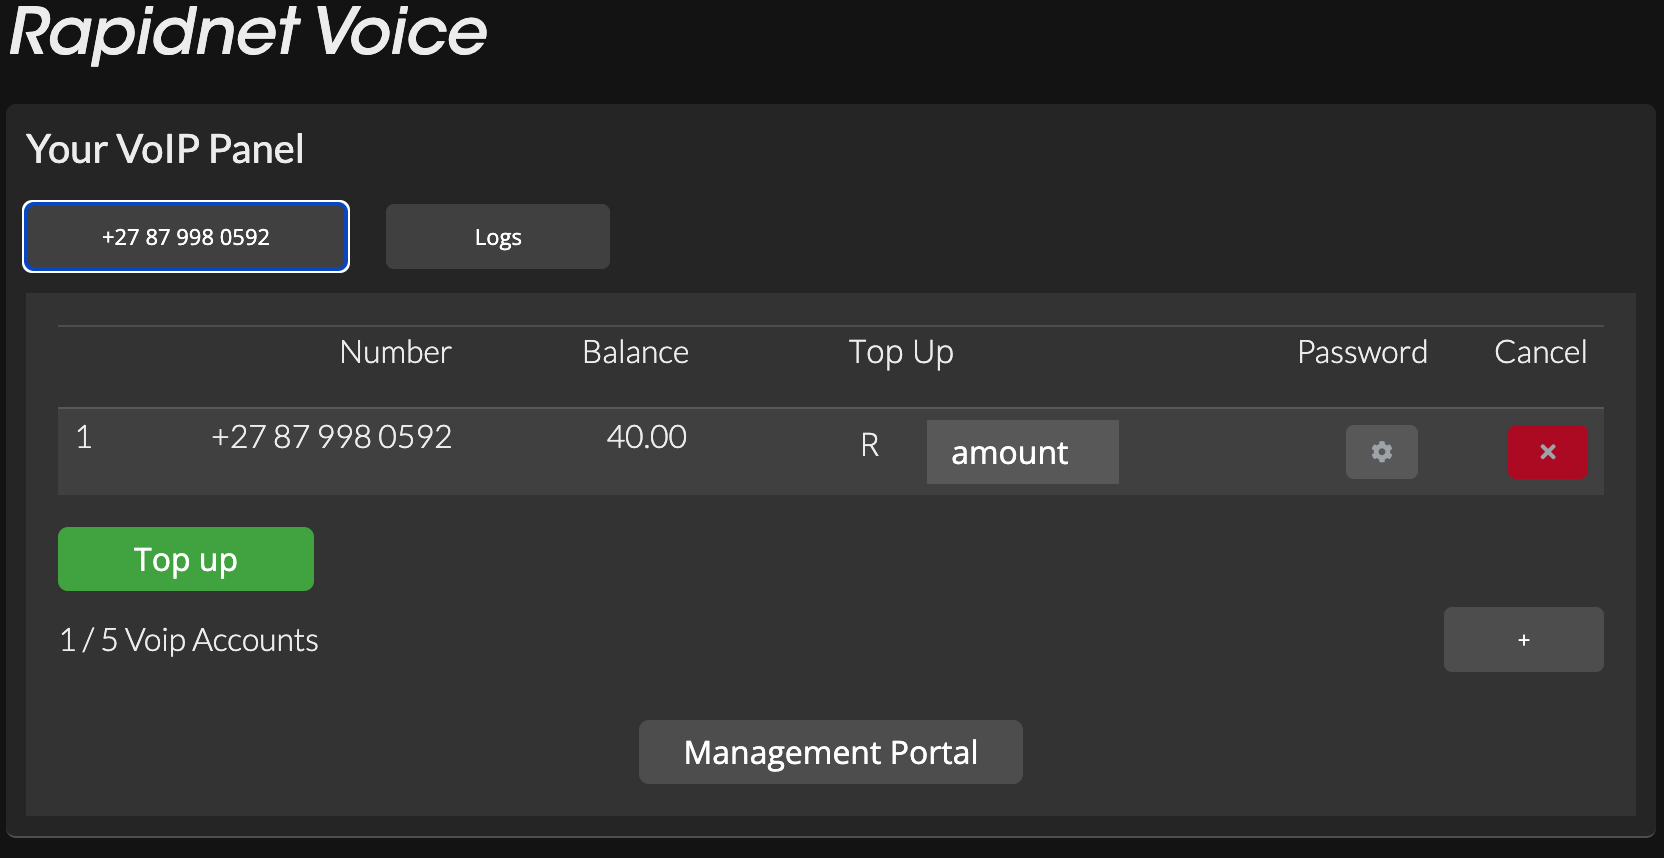Click the Balance column header
This screenshot has height=858, width=1664.
tap(635, 352)
